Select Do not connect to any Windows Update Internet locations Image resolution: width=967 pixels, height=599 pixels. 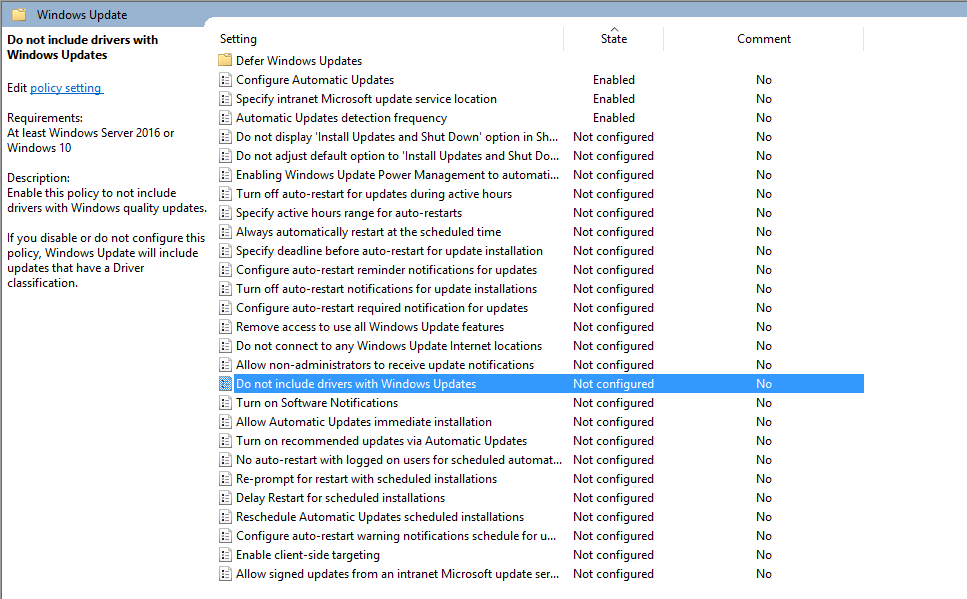click(x=389, y=346)
